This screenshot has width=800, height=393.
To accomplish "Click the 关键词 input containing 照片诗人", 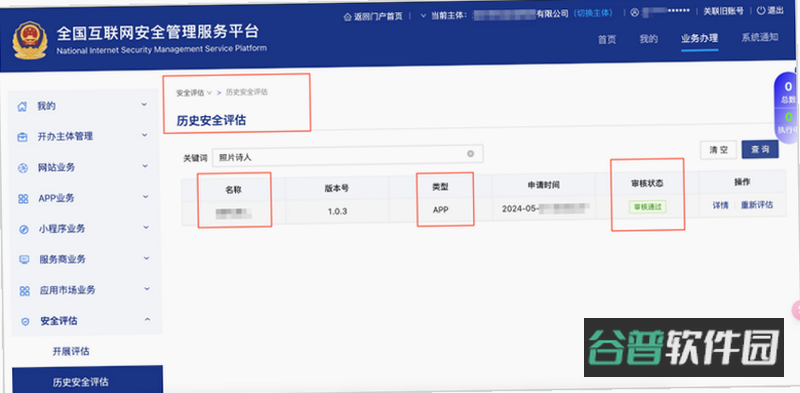I will click(347, 155).
